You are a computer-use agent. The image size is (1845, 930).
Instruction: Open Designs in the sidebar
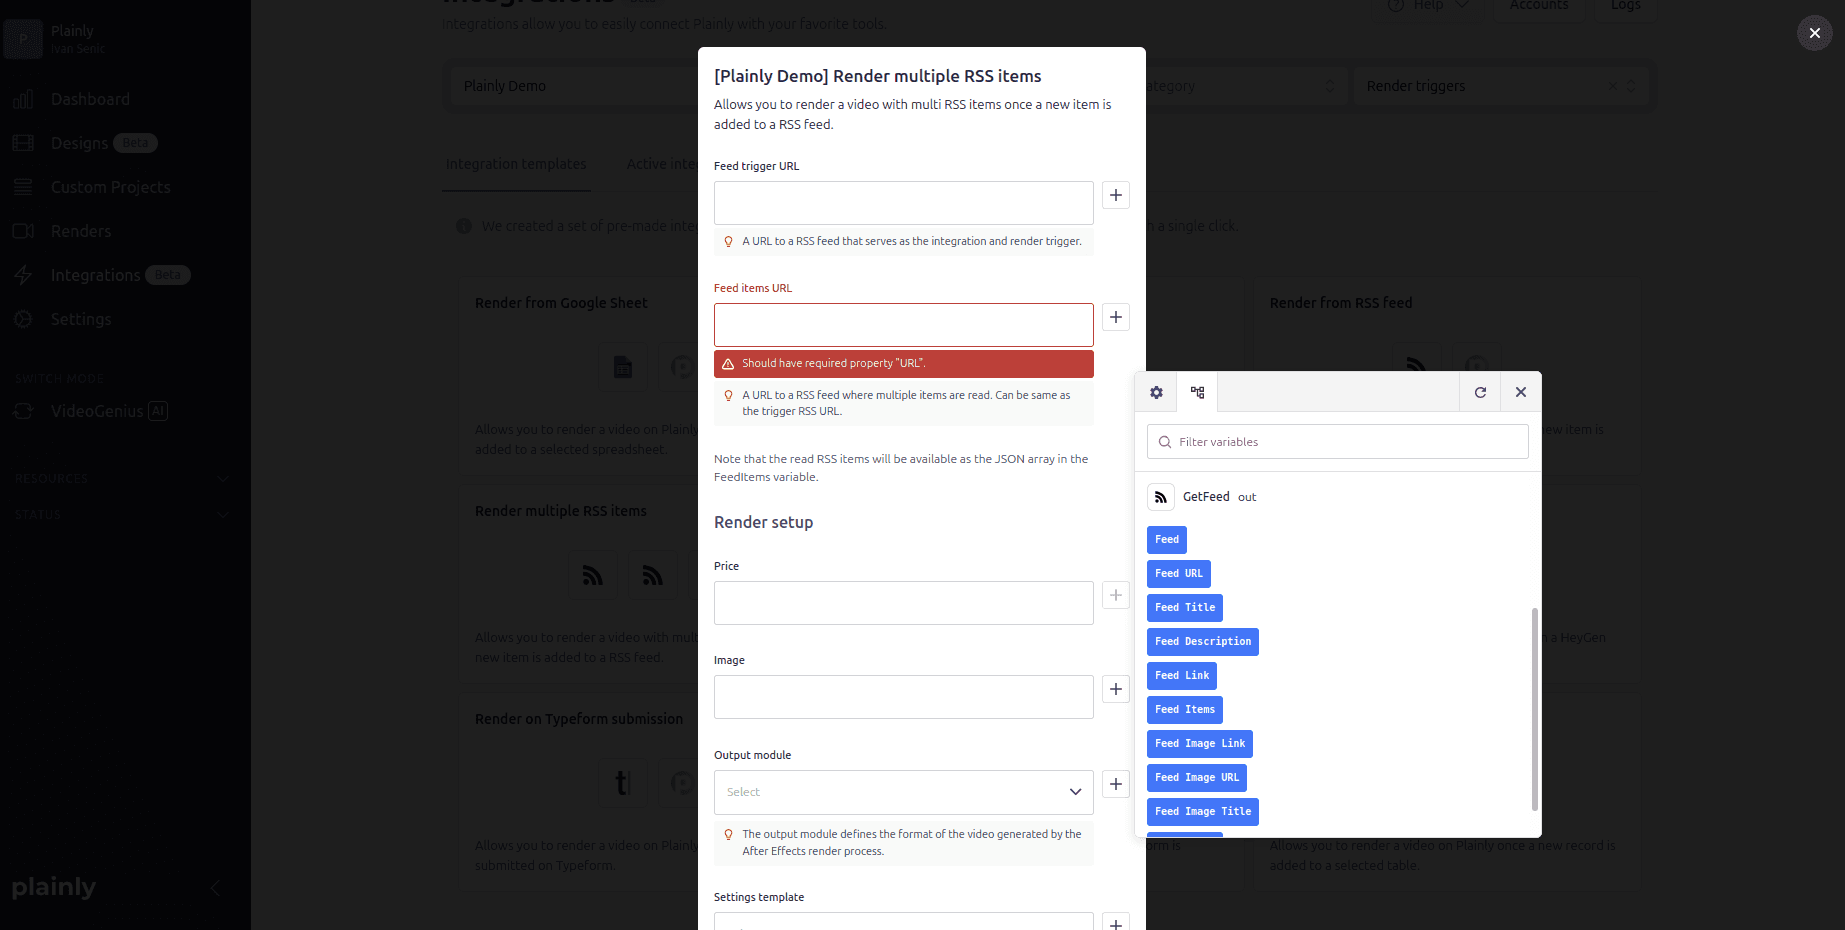[79, 143]
